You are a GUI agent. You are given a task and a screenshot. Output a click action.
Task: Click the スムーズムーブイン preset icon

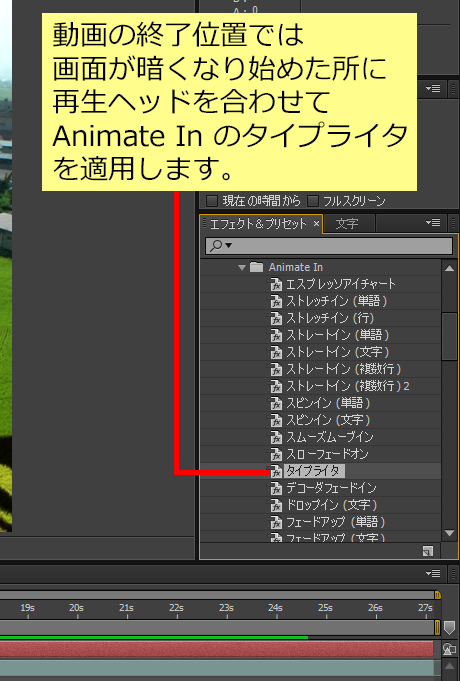click(276, 437)
